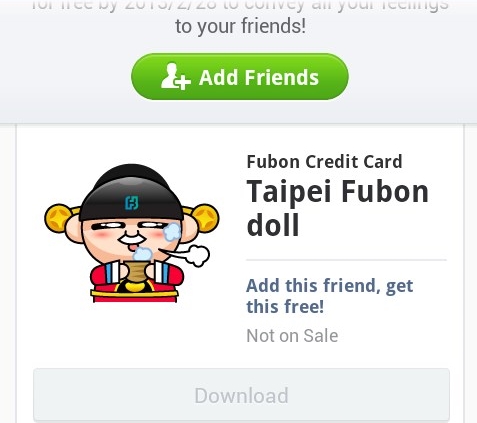The image size is (477, 423).
Task: Click cut-off promo line mentioning 2013/2/28
Action: 240,6
